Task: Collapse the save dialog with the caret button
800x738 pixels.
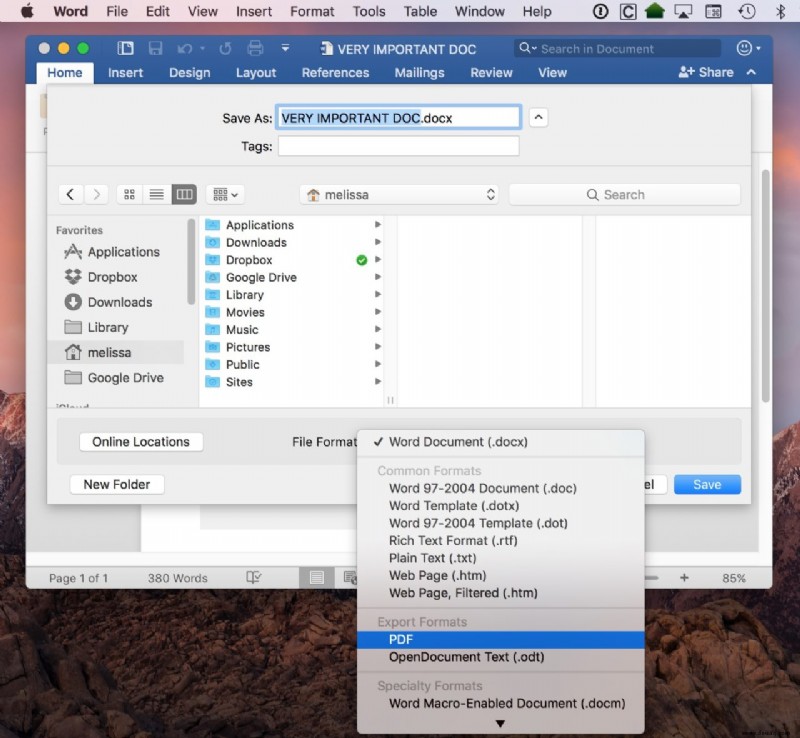Action: pyautogui.click(x=538, y=118)
